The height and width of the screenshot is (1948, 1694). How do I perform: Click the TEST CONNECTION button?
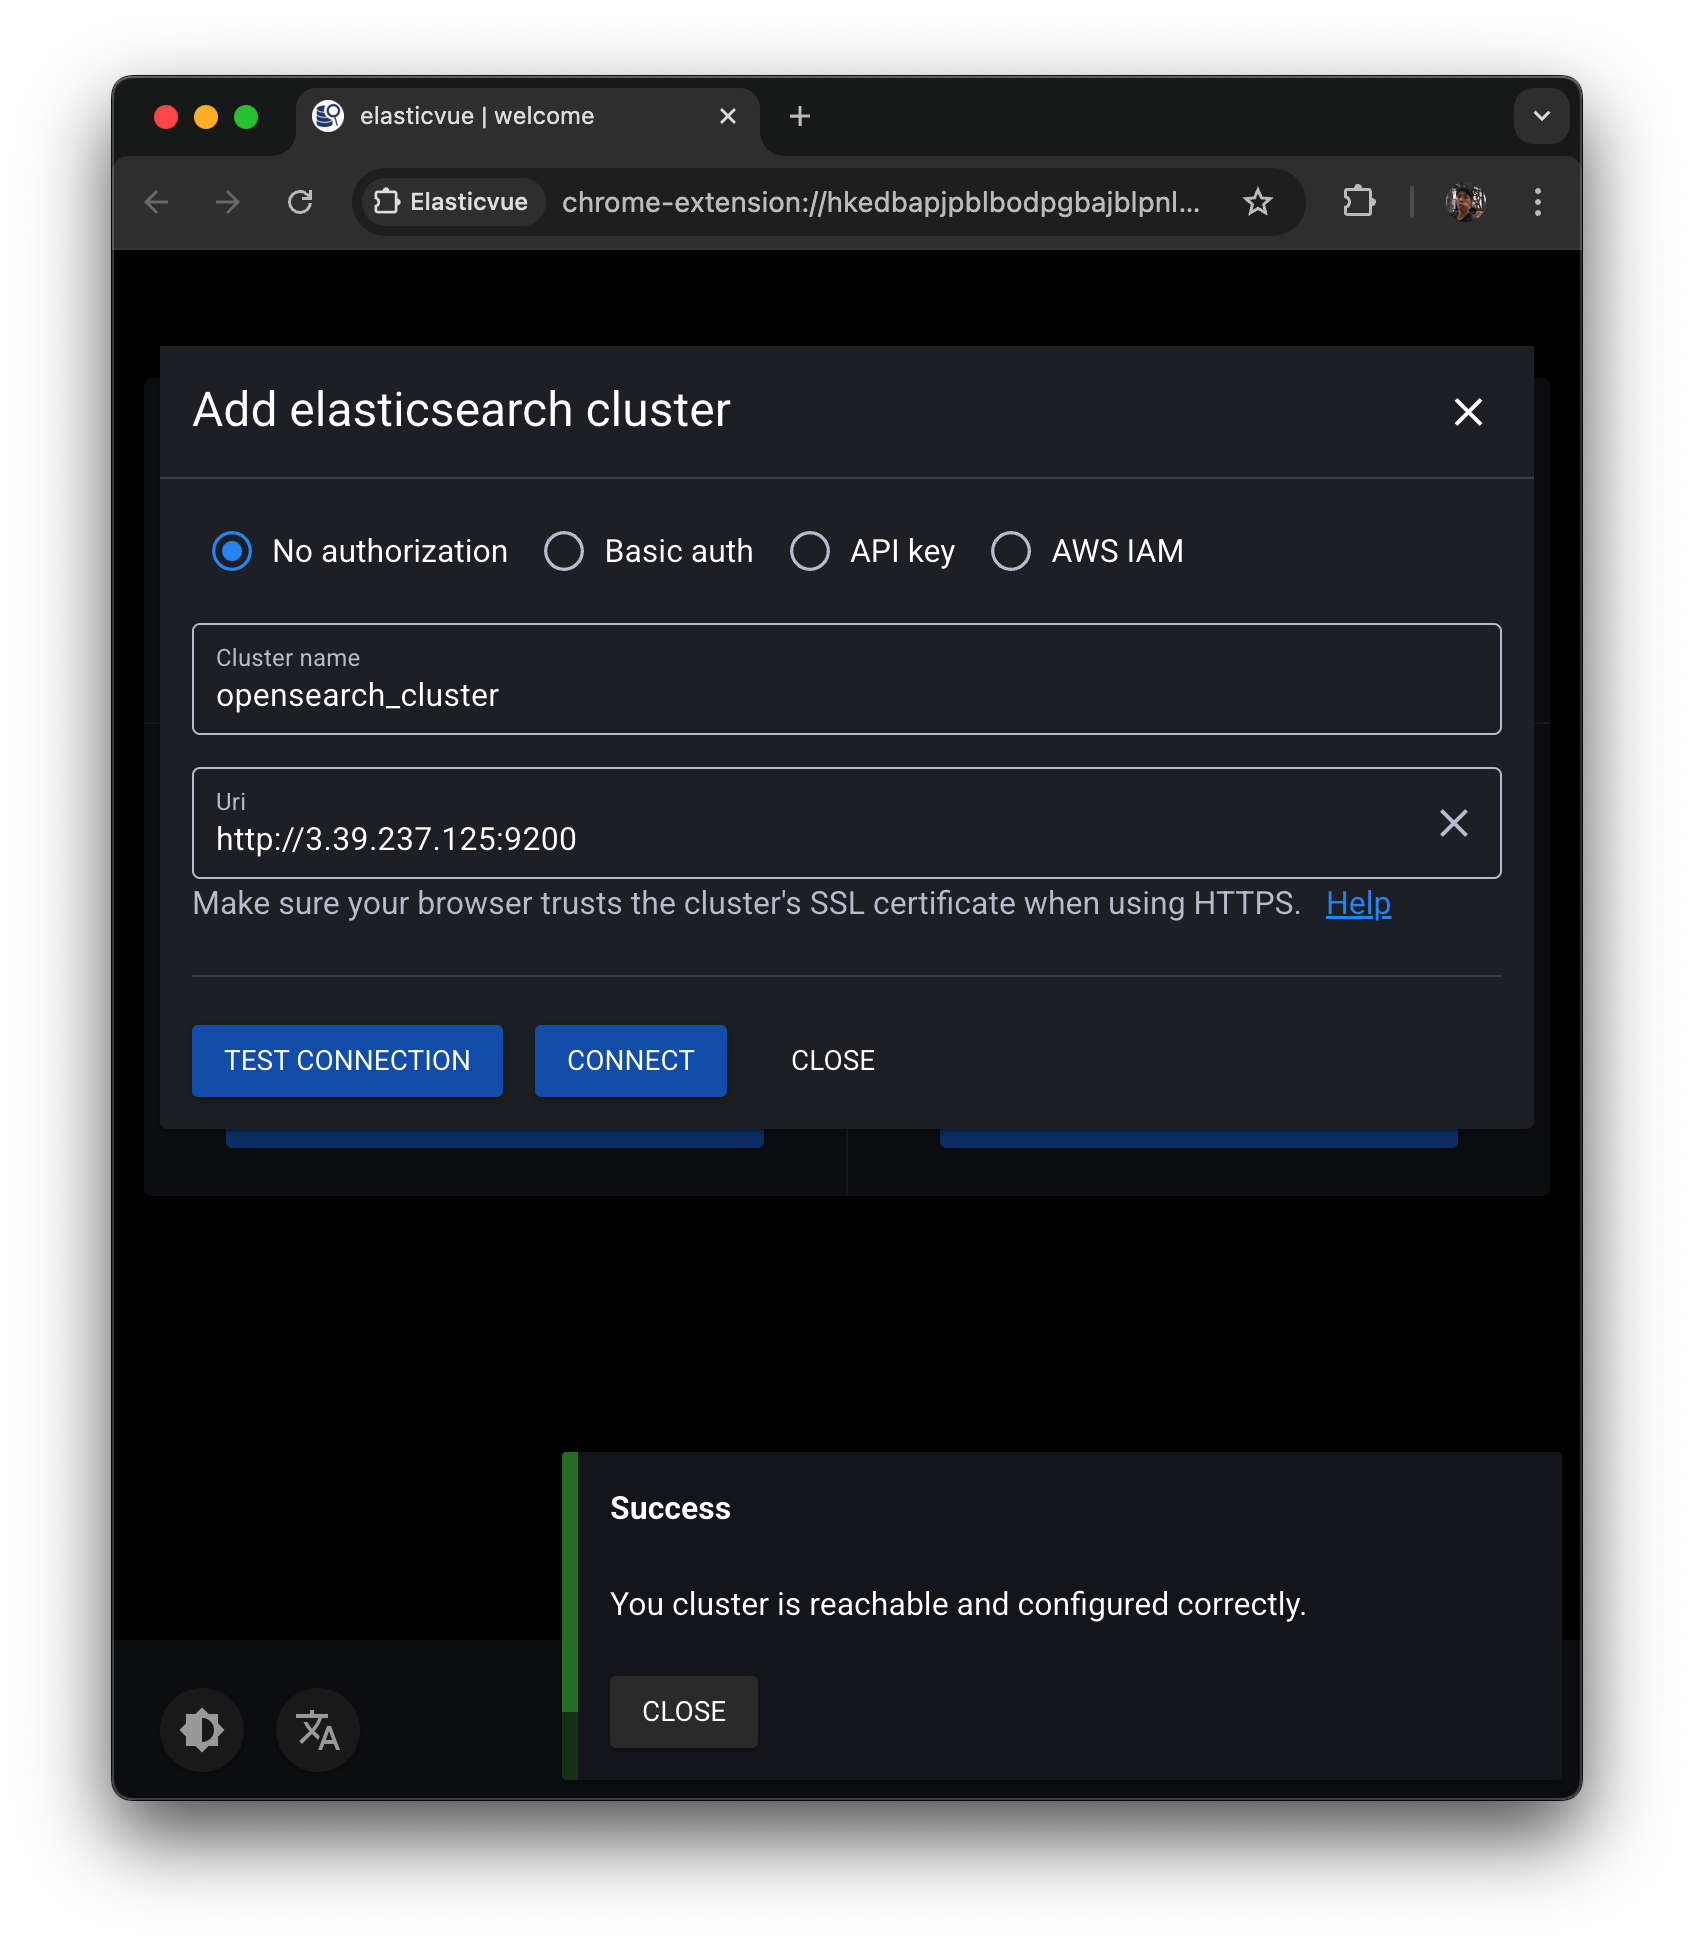coord(347,1061)
